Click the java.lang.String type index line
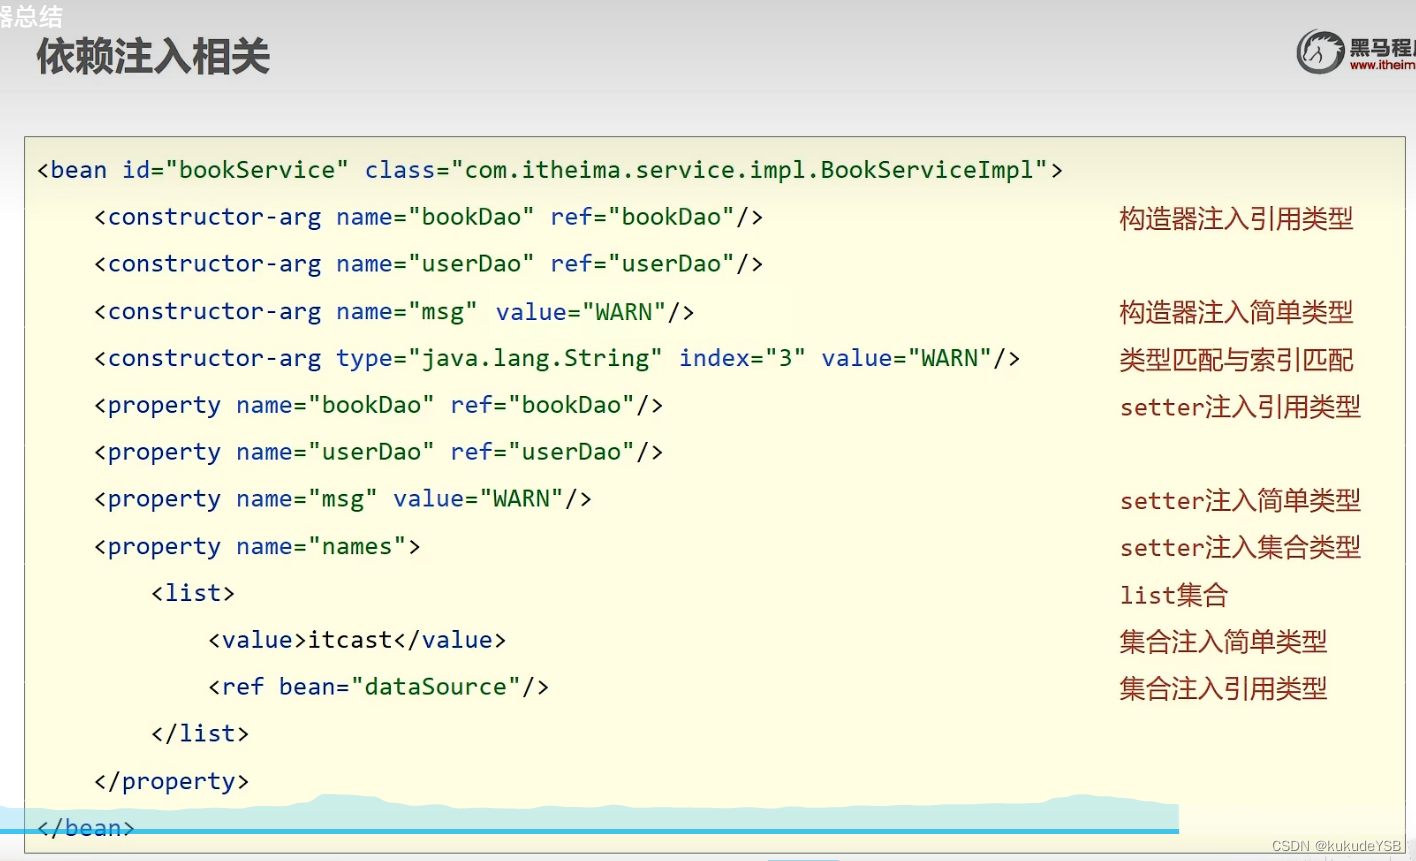The width and height of the screenshot is (1416, 861). coord(556,357)
